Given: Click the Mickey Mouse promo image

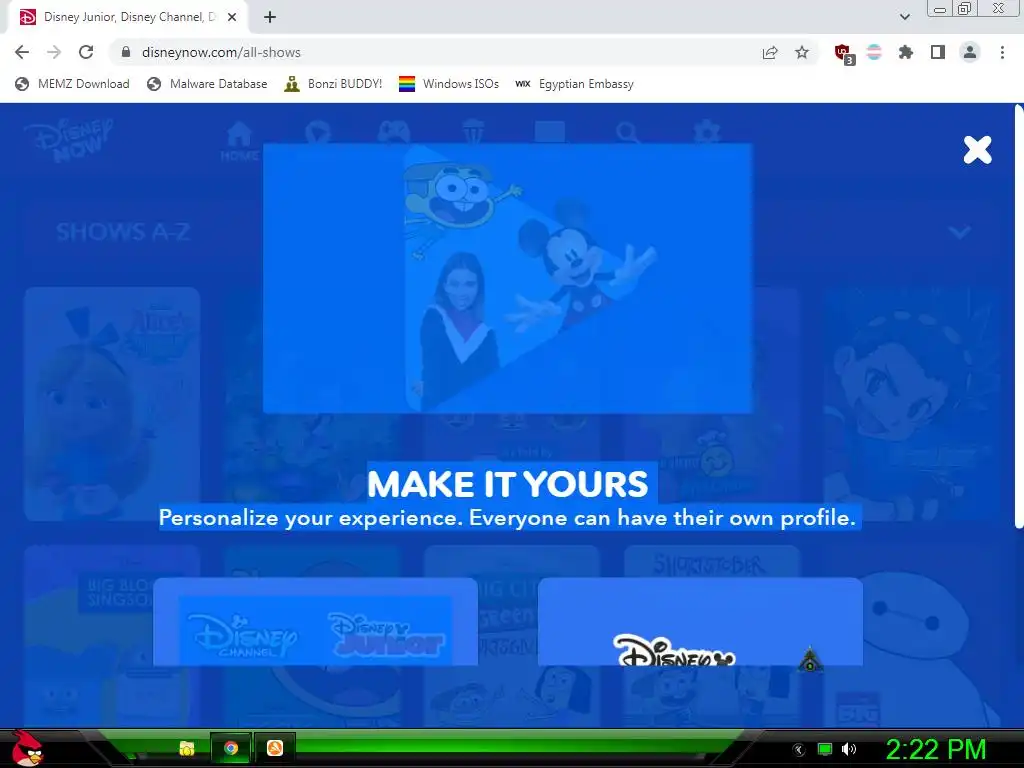Looking at the screenshot, I should (x=507, y=278).
